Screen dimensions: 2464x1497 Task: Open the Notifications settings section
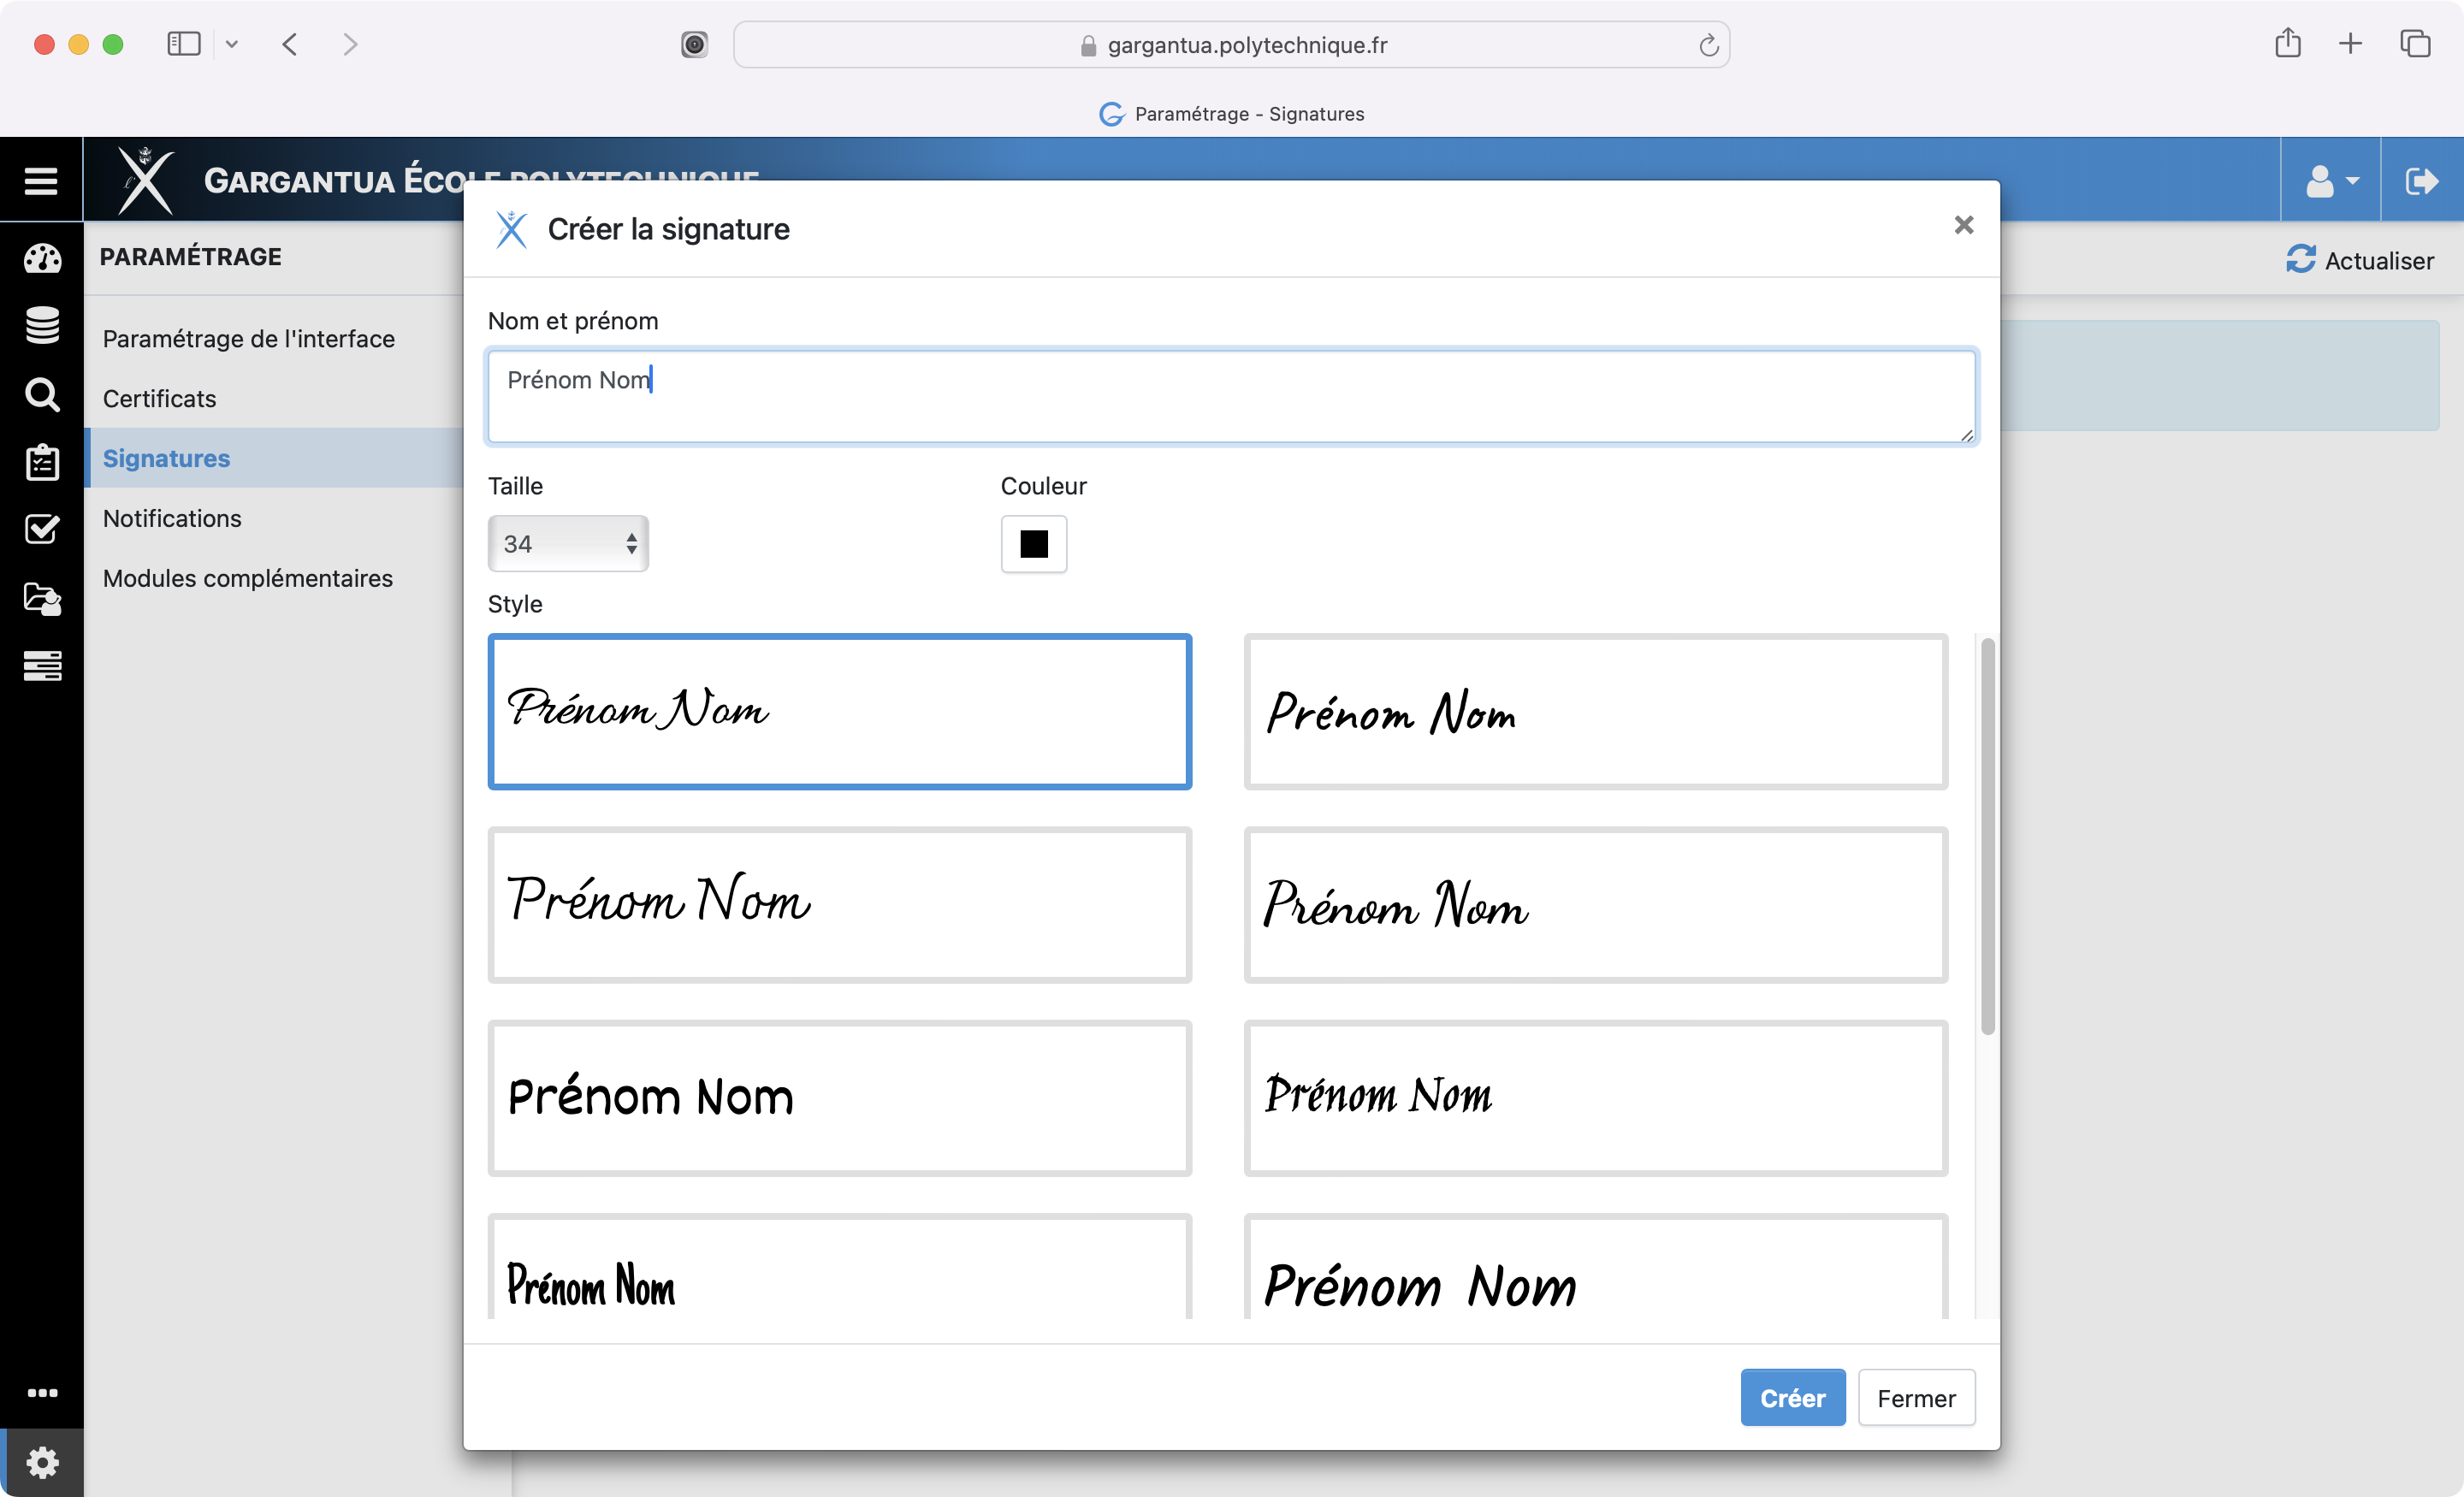click(x=172, y=518)
